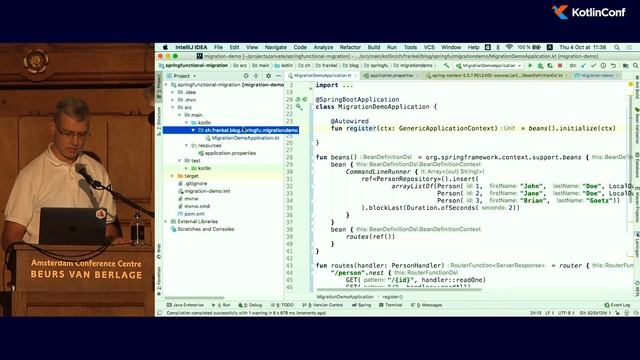Switch to migration-demo editor tab

click(597, 76)
